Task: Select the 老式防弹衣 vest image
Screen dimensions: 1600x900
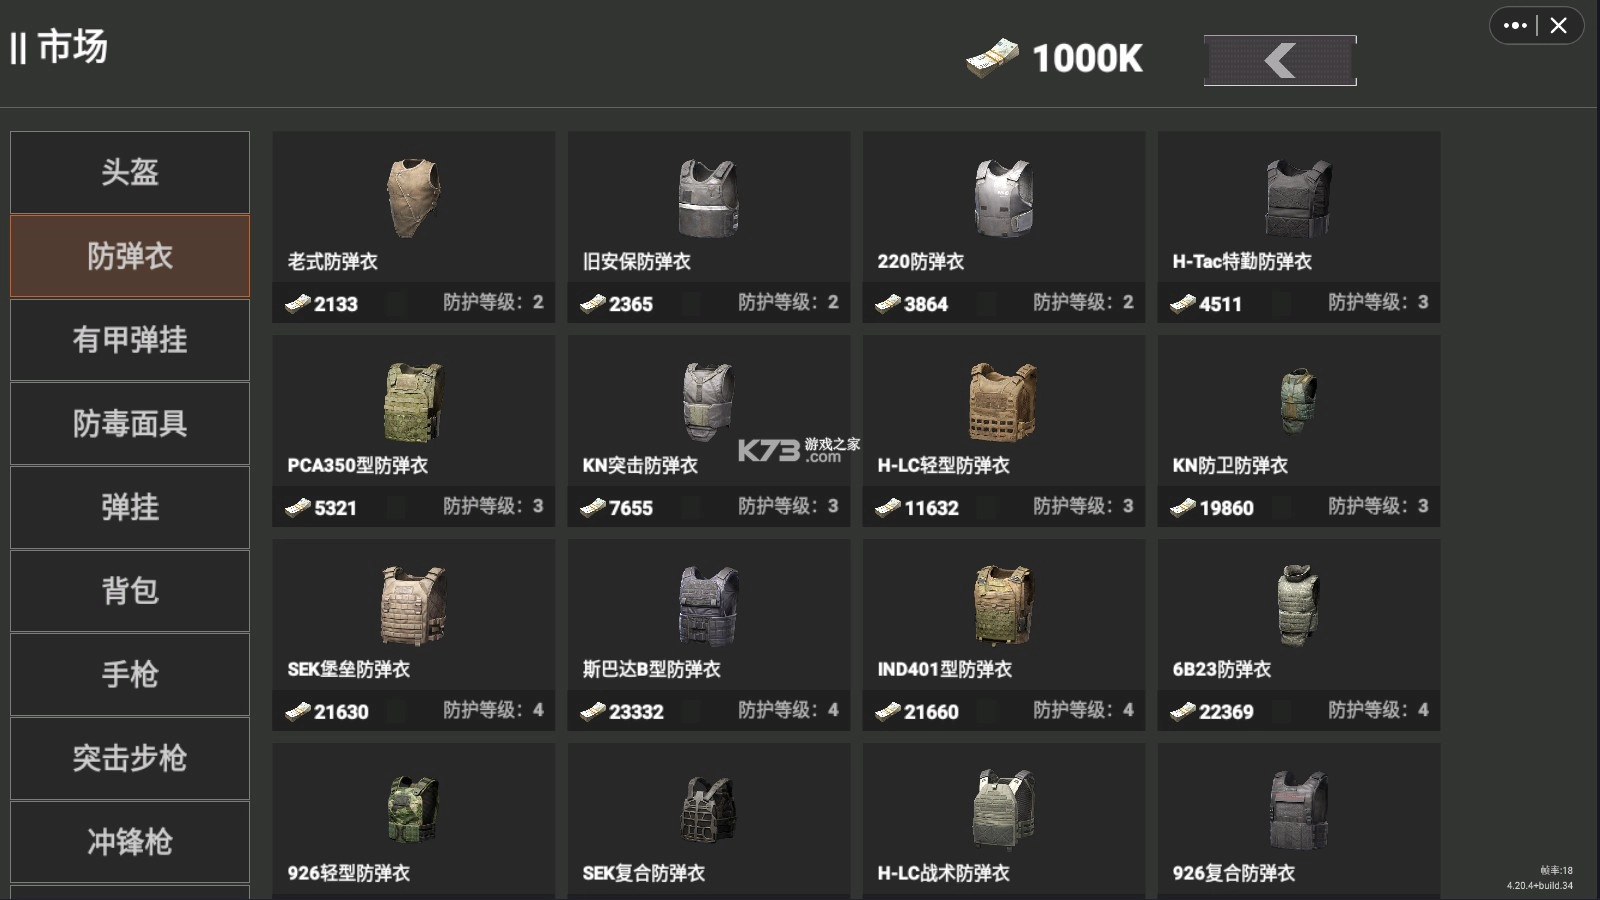Action: pos(413,197)
